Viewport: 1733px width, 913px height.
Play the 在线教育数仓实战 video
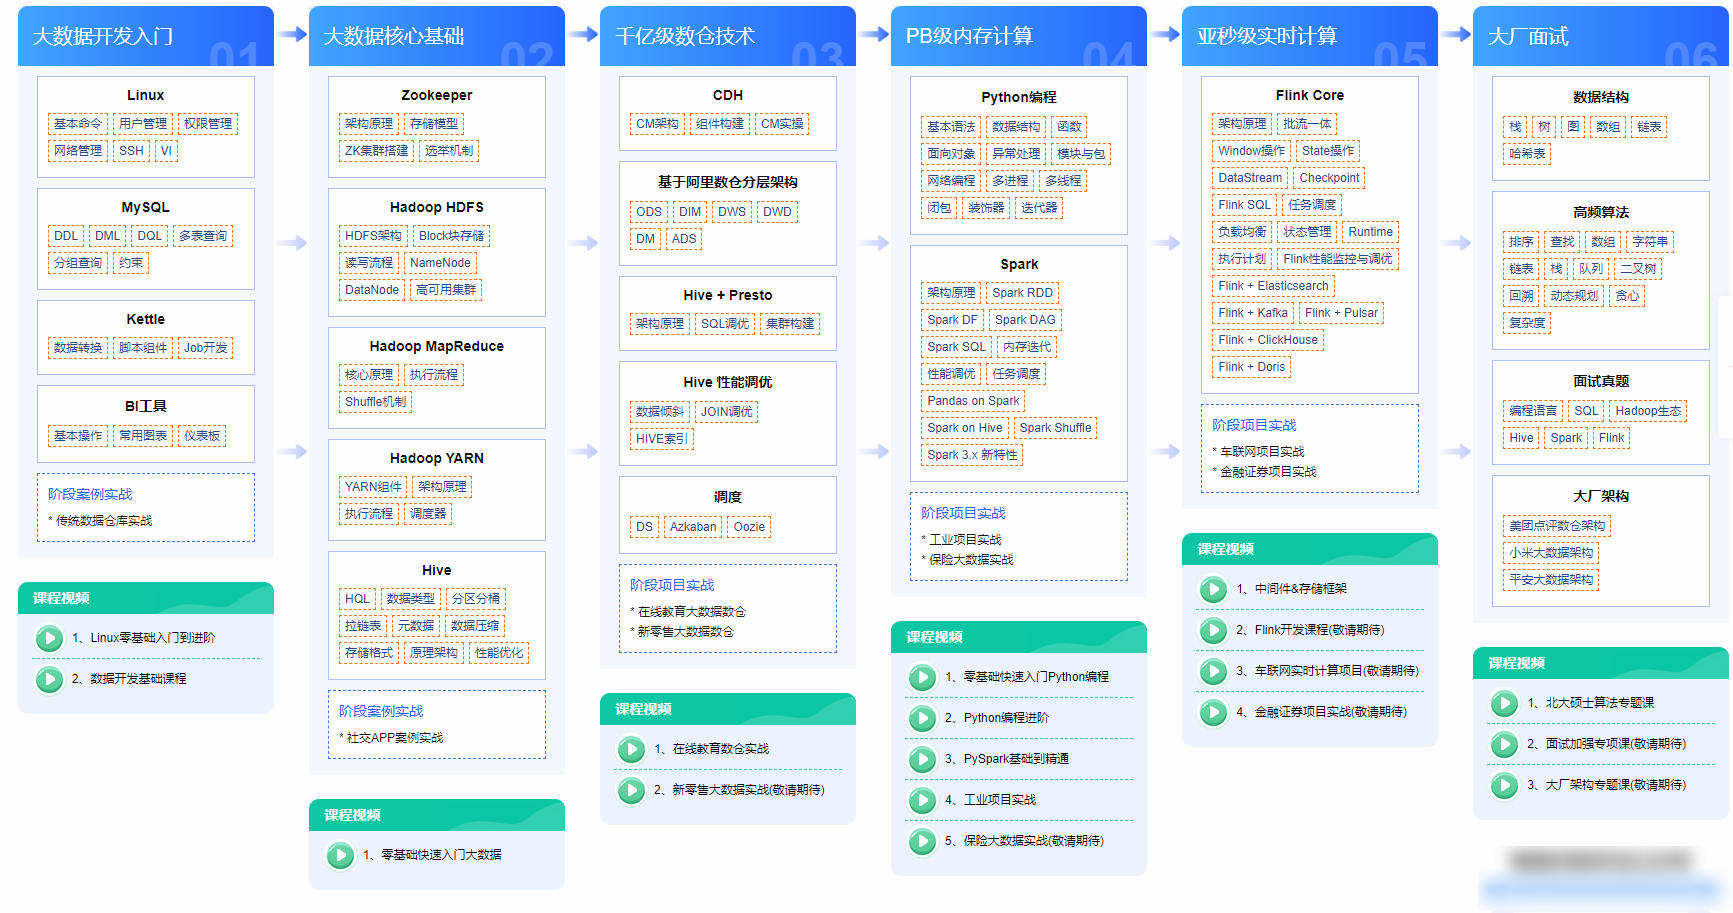click(631, 749)
